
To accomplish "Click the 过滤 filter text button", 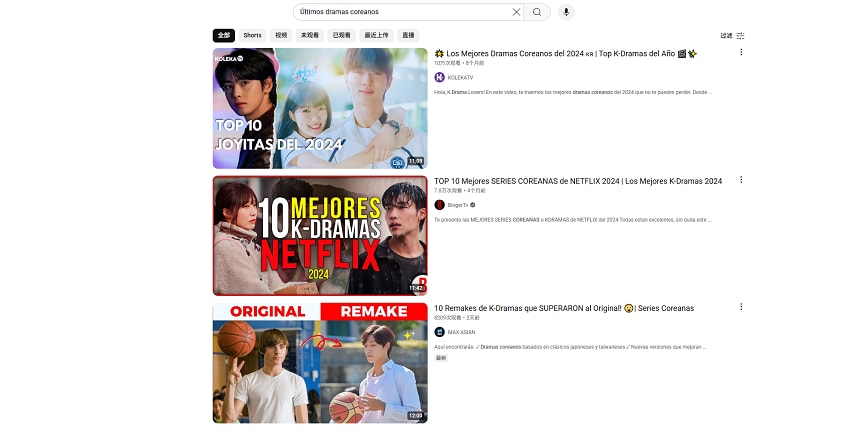I will click(726, 36).
